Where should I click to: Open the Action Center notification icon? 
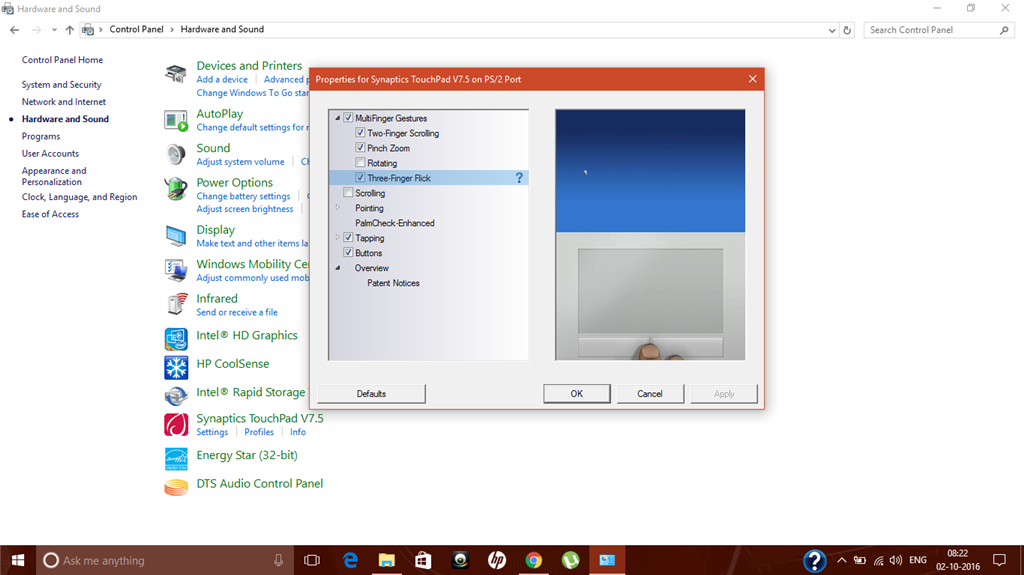pyautogui.click(x=999, y=560)
